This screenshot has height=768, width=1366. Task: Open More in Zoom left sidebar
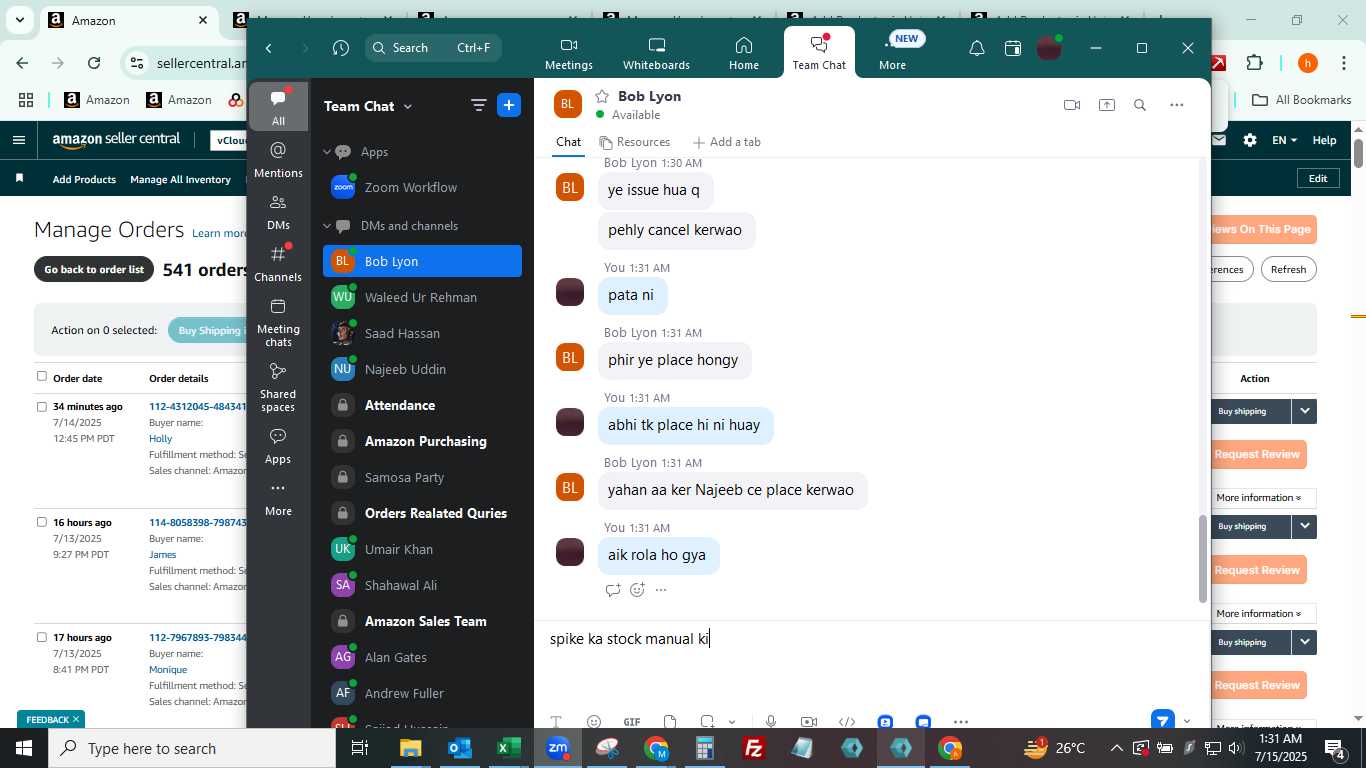pyautogui.click(x=278, y=498)
